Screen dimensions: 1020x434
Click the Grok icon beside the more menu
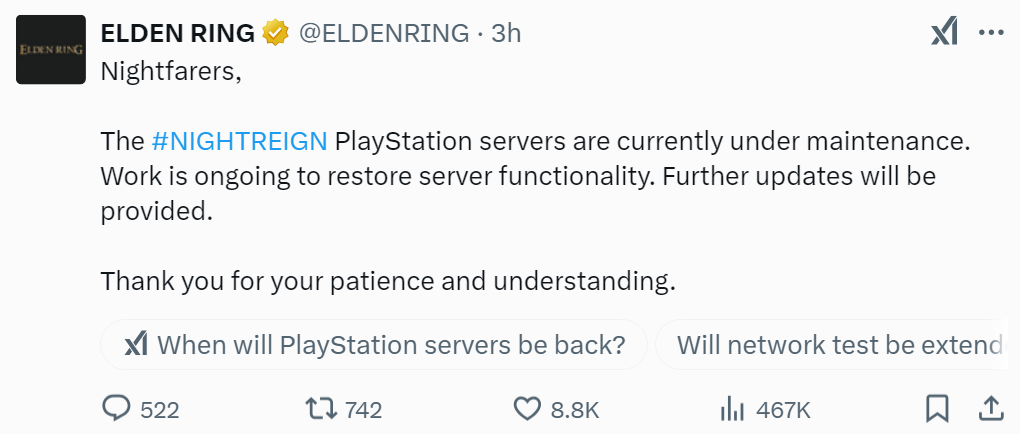(943, 33)
